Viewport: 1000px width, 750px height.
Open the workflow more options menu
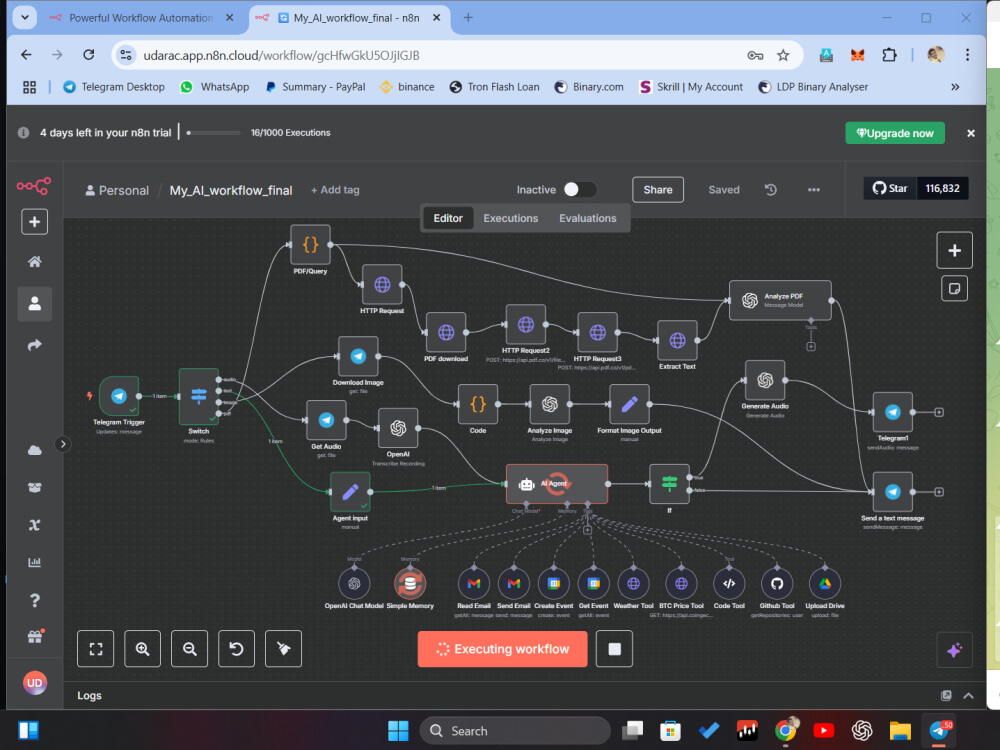pyautogui.click(x=814, y=189)
